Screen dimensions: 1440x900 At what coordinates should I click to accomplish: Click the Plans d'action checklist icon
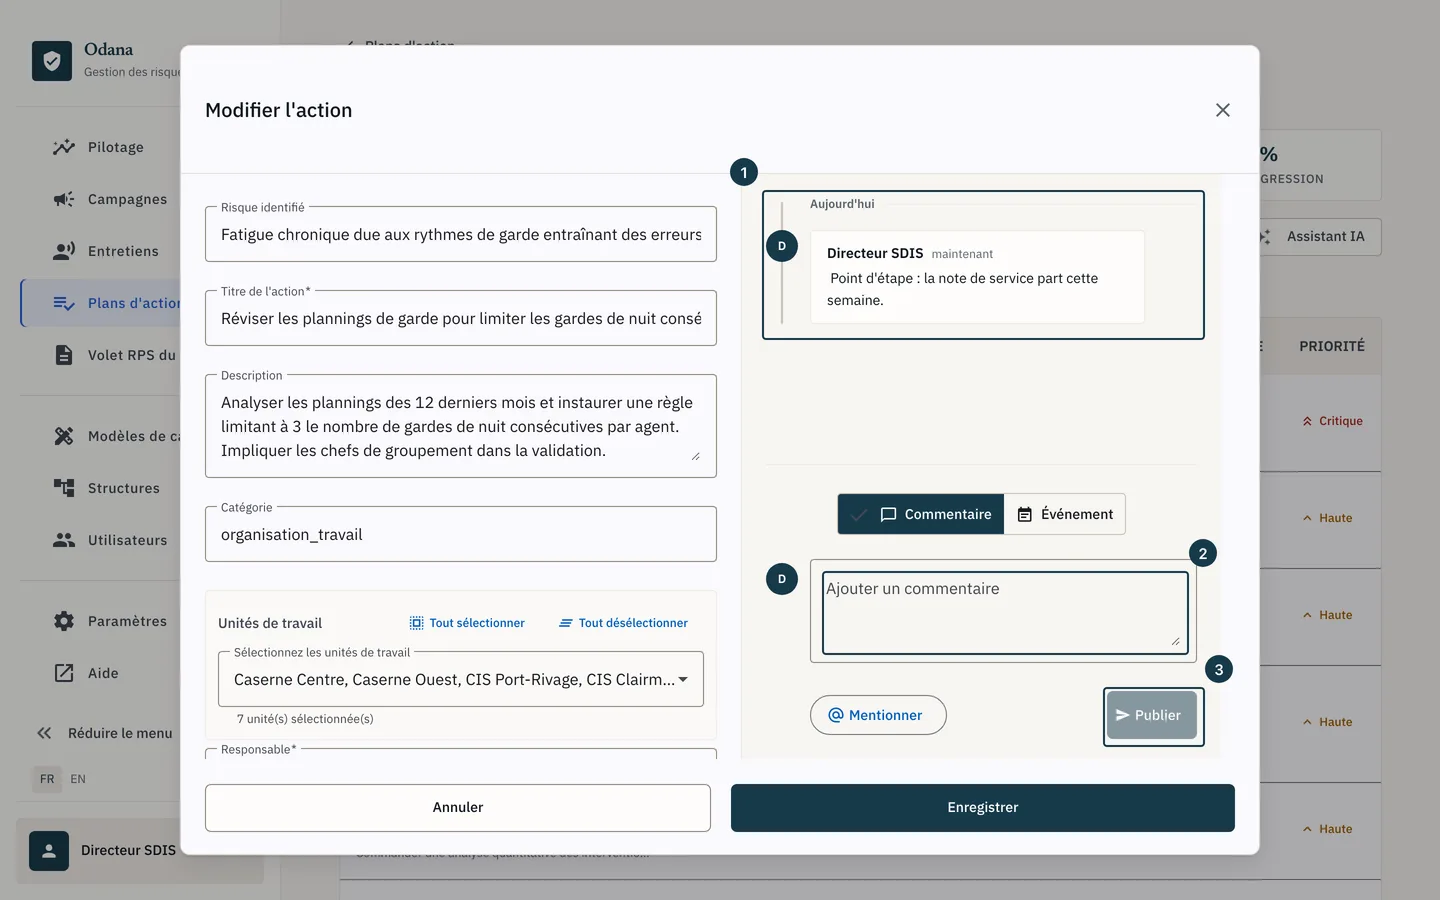[x=64, y=303]
